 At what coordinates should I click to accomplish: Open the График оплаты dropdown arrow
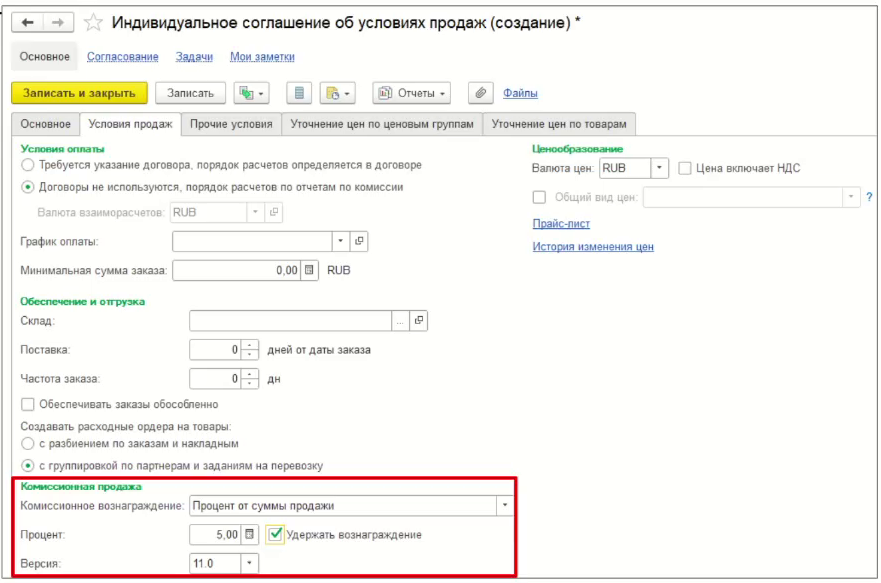[340, 241]
